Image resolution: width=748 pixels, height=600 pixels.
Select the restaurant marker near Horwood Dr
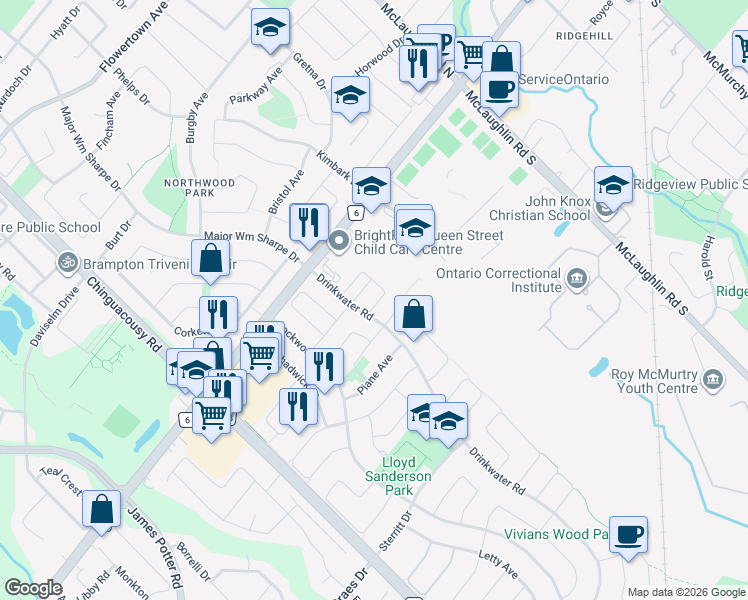(x=418, y=67)
